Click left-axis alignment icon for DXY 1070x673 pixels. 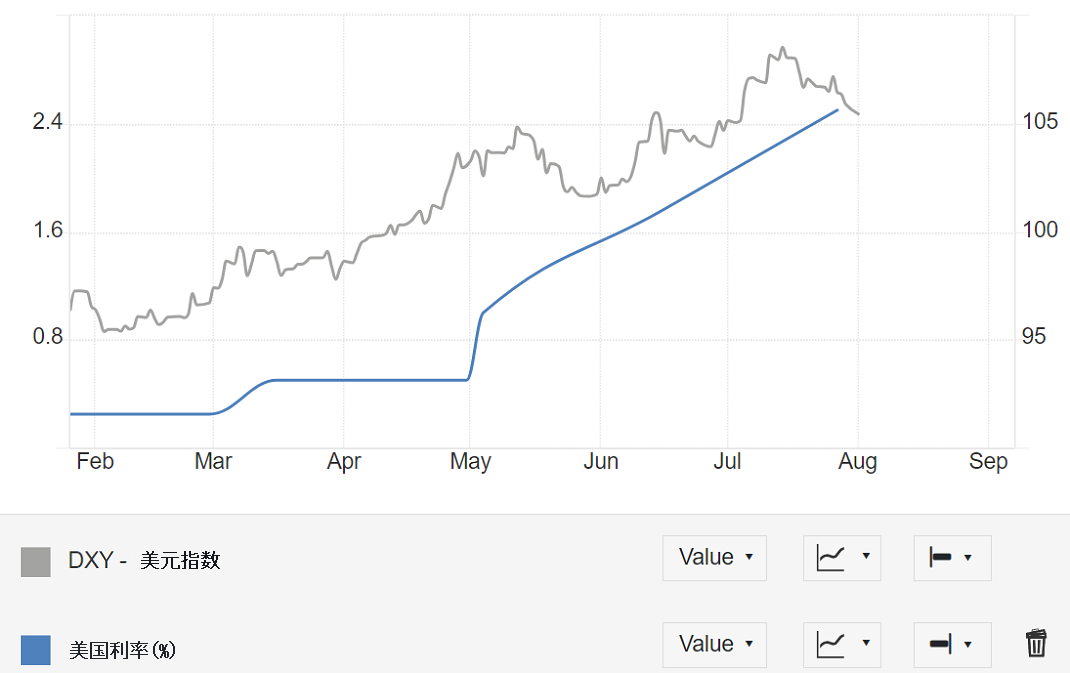940,558
